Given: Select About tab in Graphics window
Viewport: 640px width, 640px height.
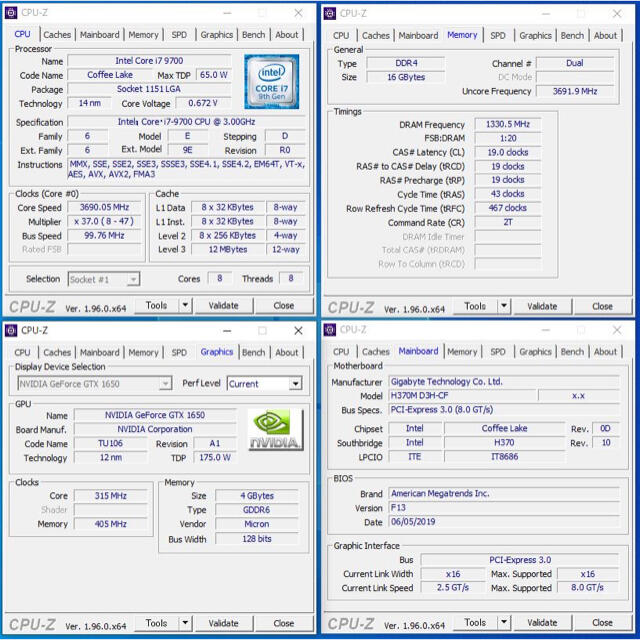Looking at the screenshot, I should tap(287, 352).
